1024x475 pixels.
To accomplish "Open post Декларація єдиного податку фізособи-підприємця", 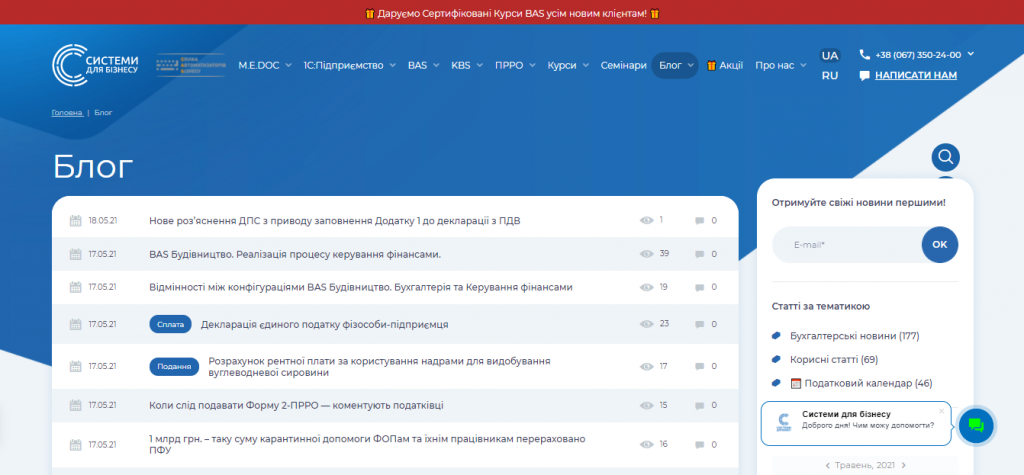I will [x=325, y=325].
